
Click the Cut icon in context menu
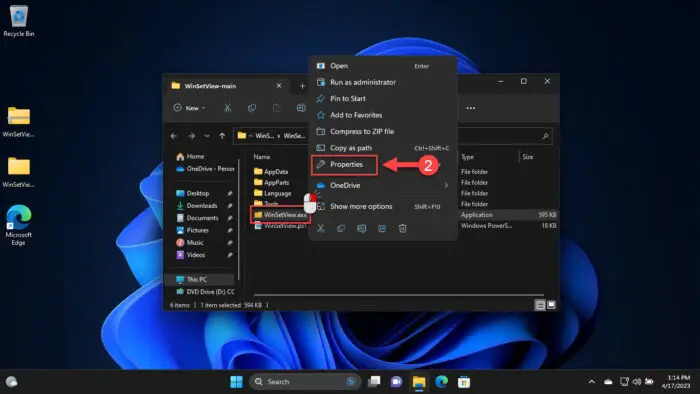click(x=321, y=228)
